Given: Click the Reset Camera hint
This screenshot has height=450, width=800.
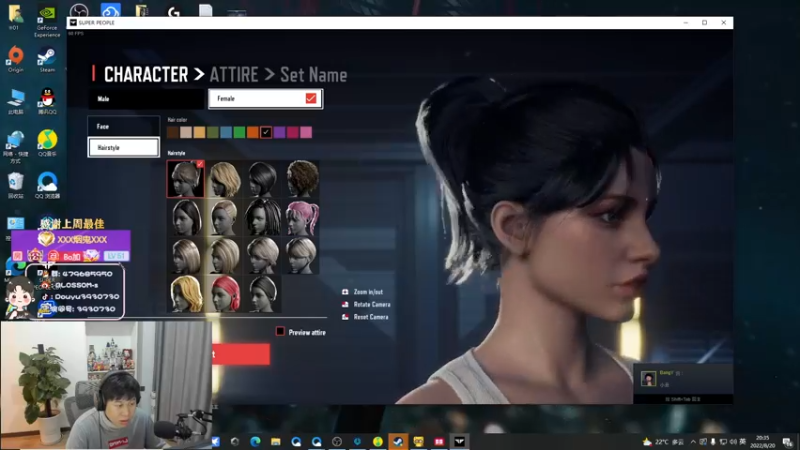Looking at the screenshot, I should [365, 317].
